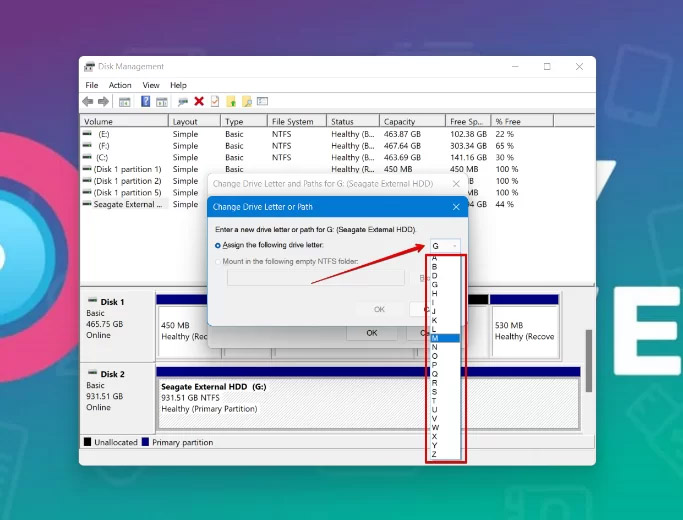Open the Action menu
This screenshot has width=683, height=520.
(120, 85)
